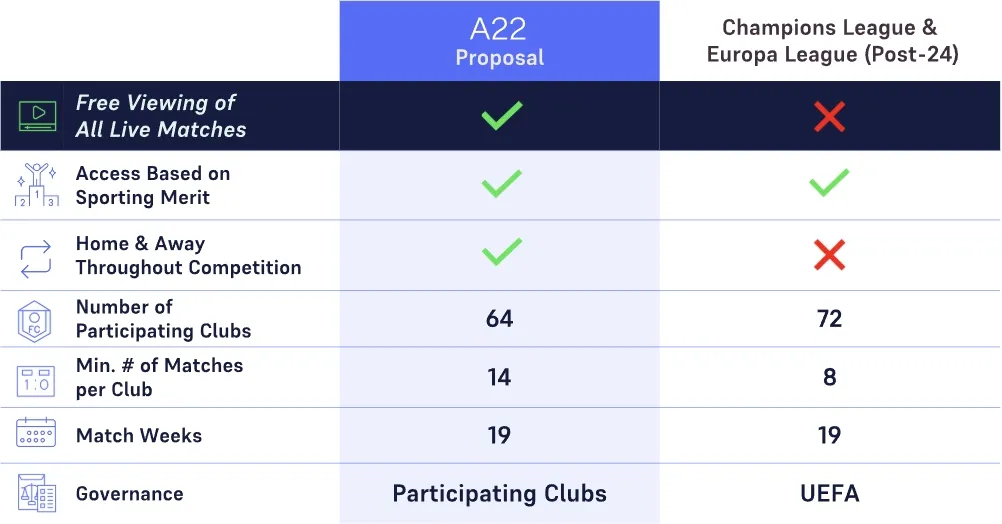Screen dimensions: 1002x524
Task: Click A22 green check for Sporting Merit
Action: tap(501, 184)
